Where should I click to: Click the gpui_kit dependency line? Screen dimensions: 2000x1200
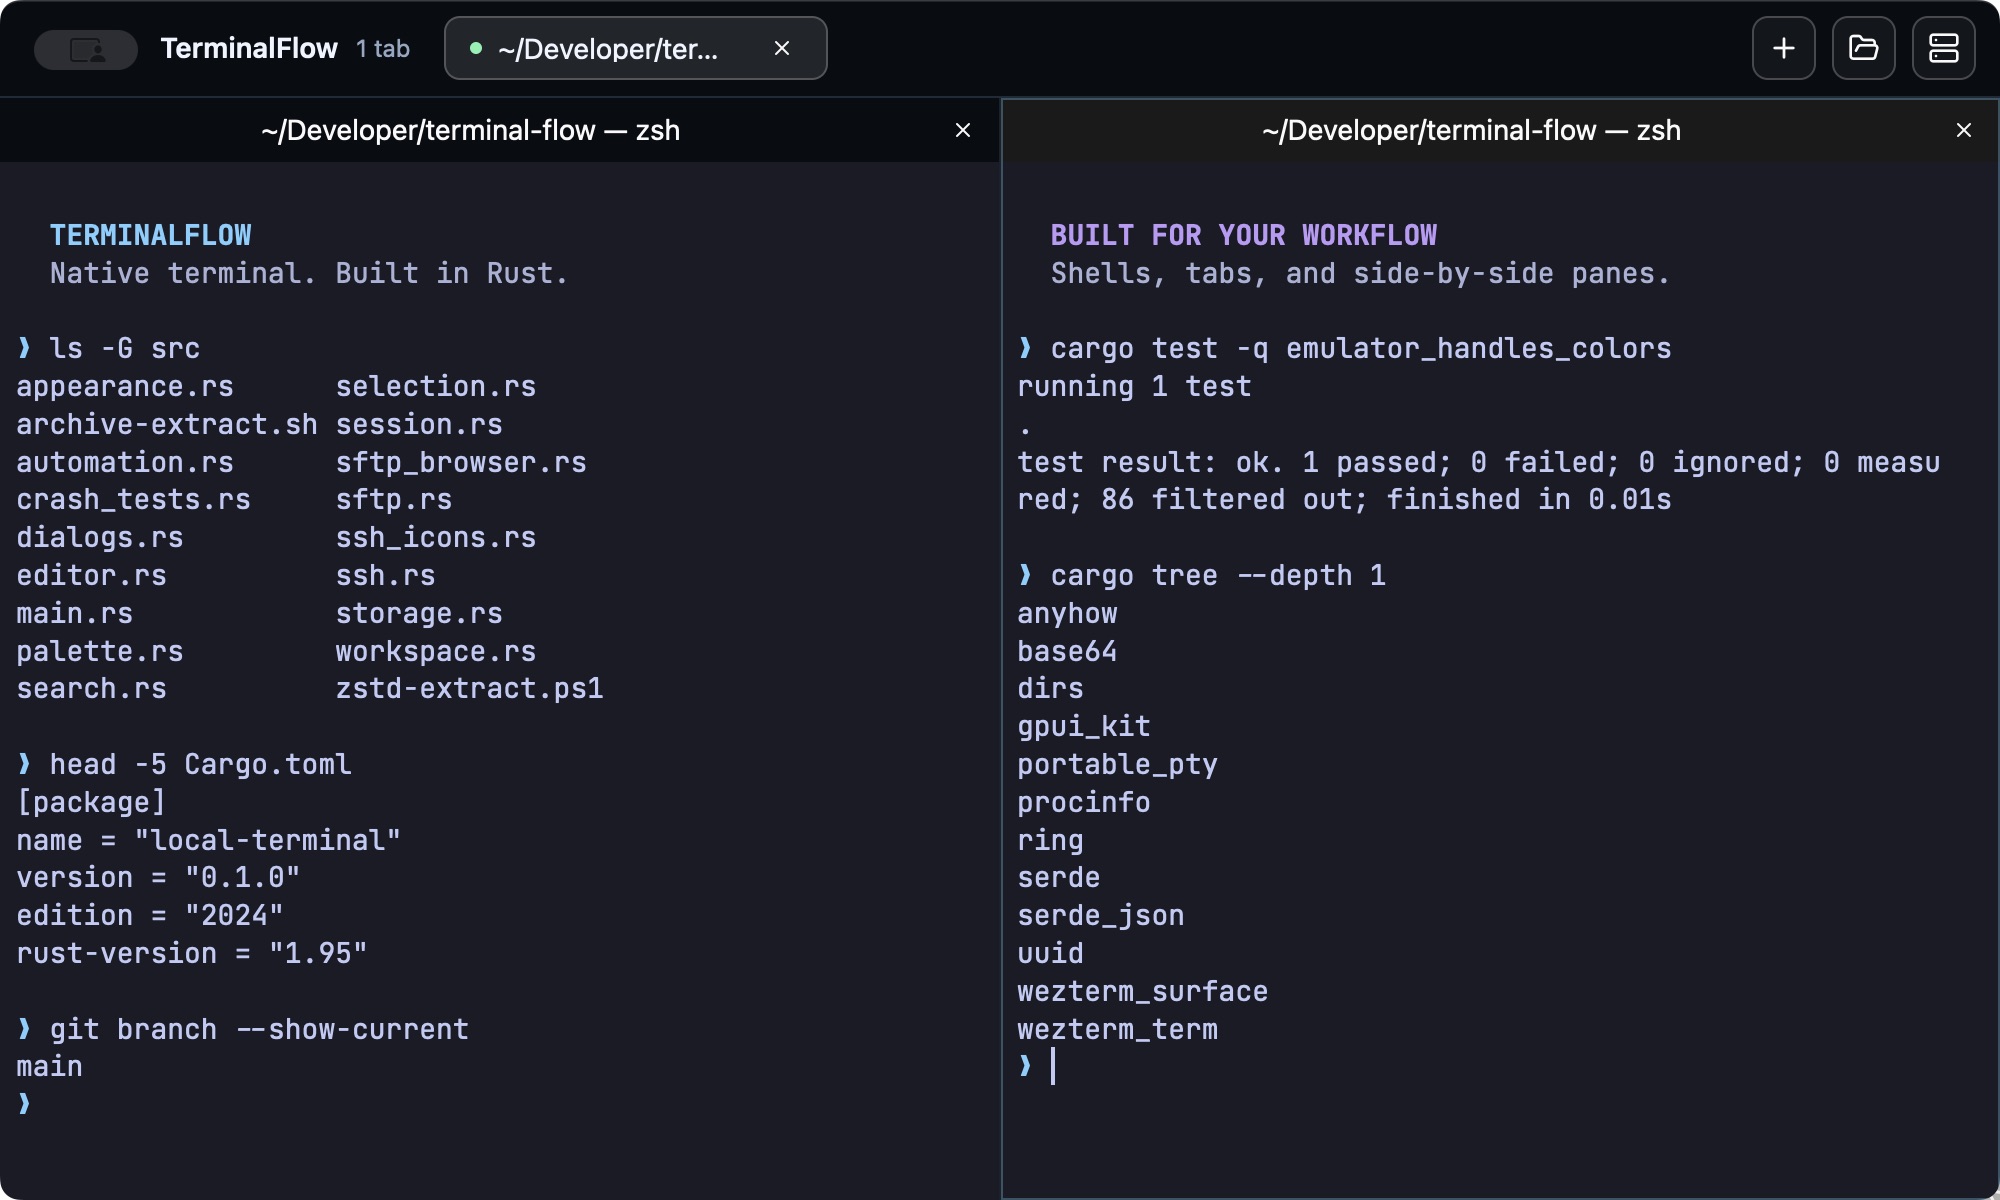1084,726
